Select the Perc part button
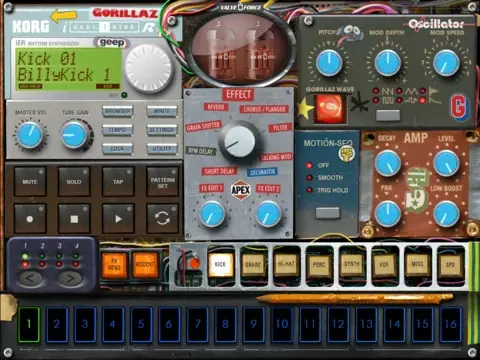Image resolution: width=480 pixels, height=360 pixels. [319, 264]
